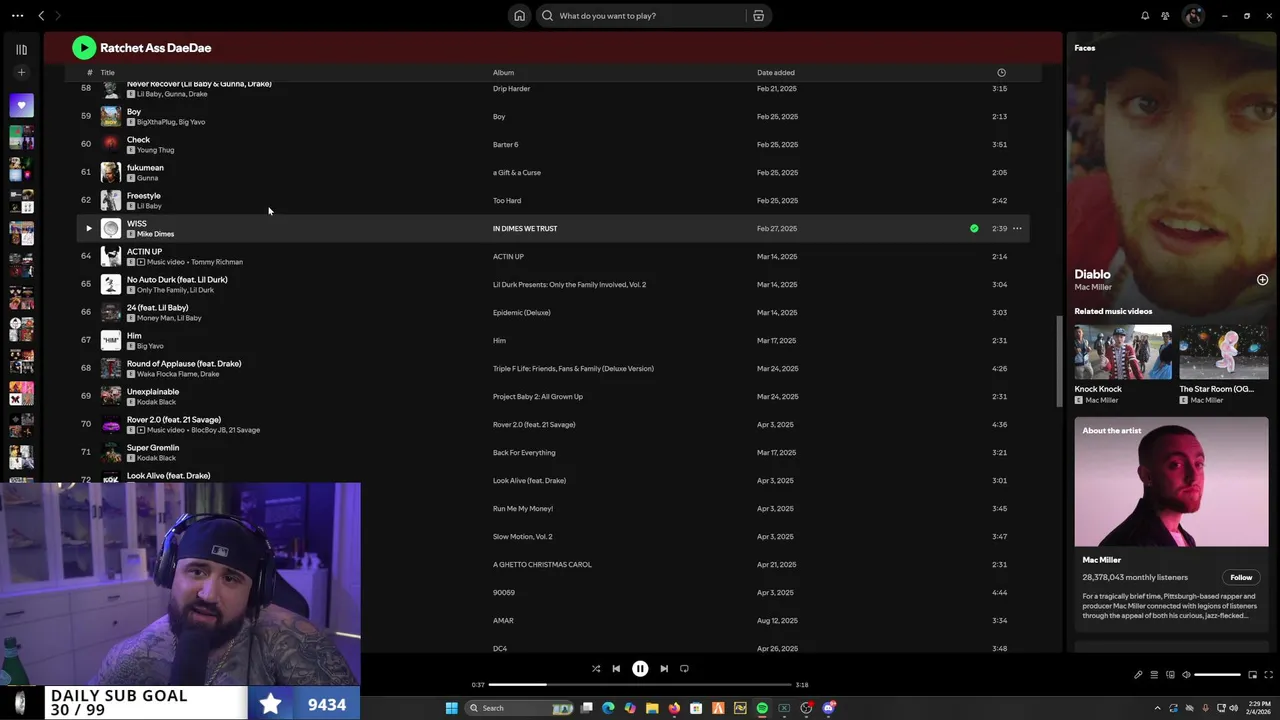
Task: Open The Star Room music video thumbnail
Action: pyautogui.click(x=1224, y=352)
